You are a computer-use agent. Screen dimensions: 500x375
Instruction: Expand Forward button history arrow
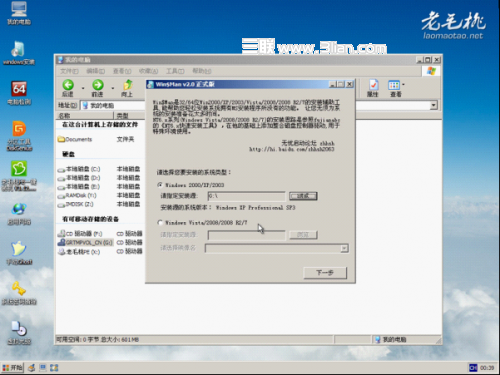click(x=113, y=88)
